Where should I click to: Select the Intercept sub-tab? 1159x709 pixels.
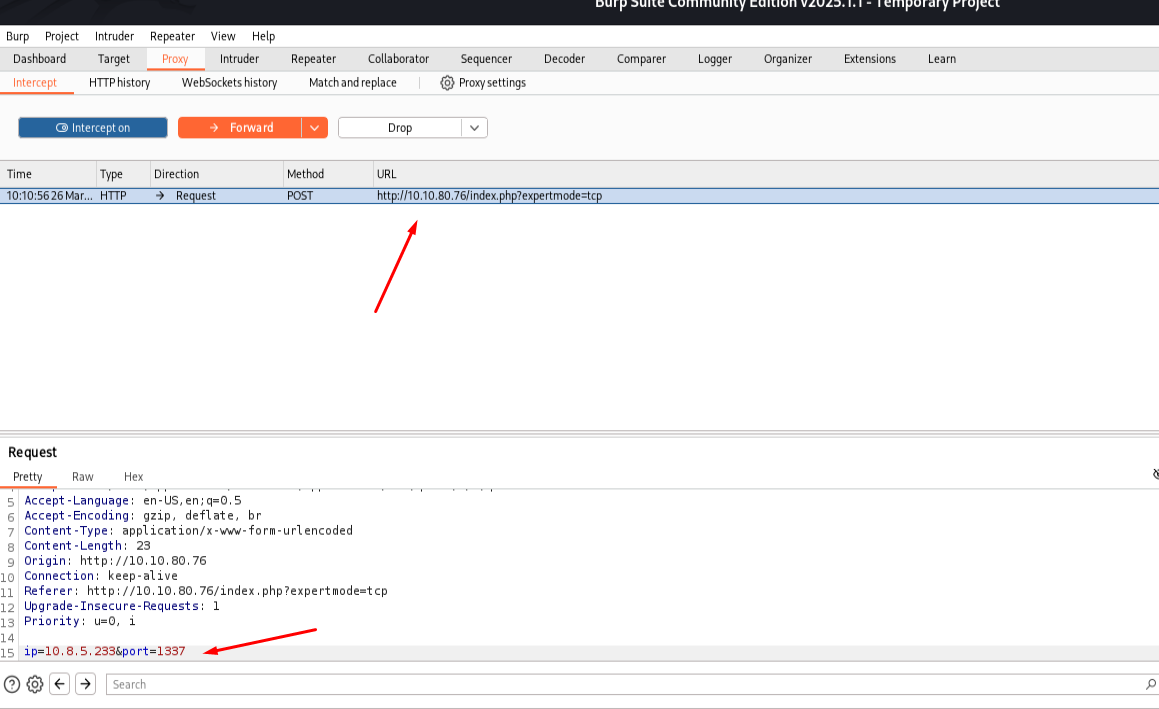(x=35, y=83)
